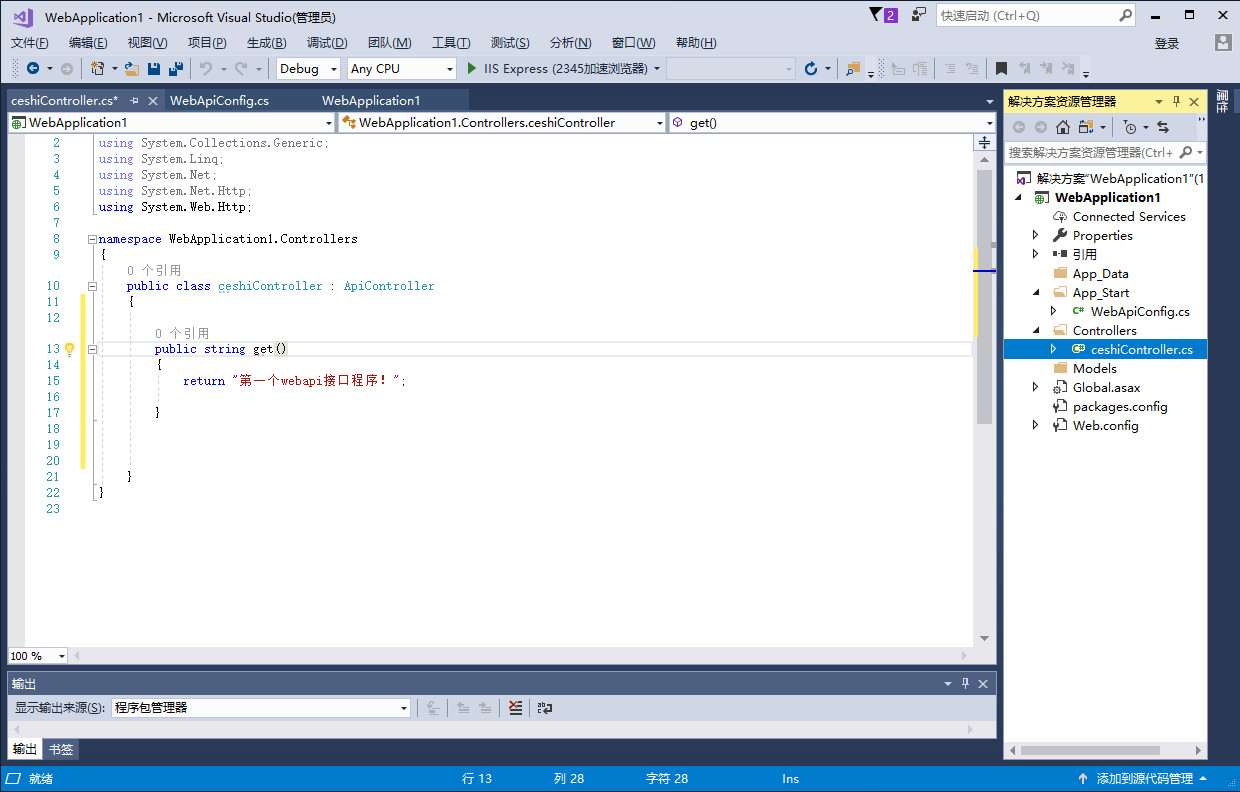Open the 视图(V) menu
Screen dimensions: 1240x792
148,43
